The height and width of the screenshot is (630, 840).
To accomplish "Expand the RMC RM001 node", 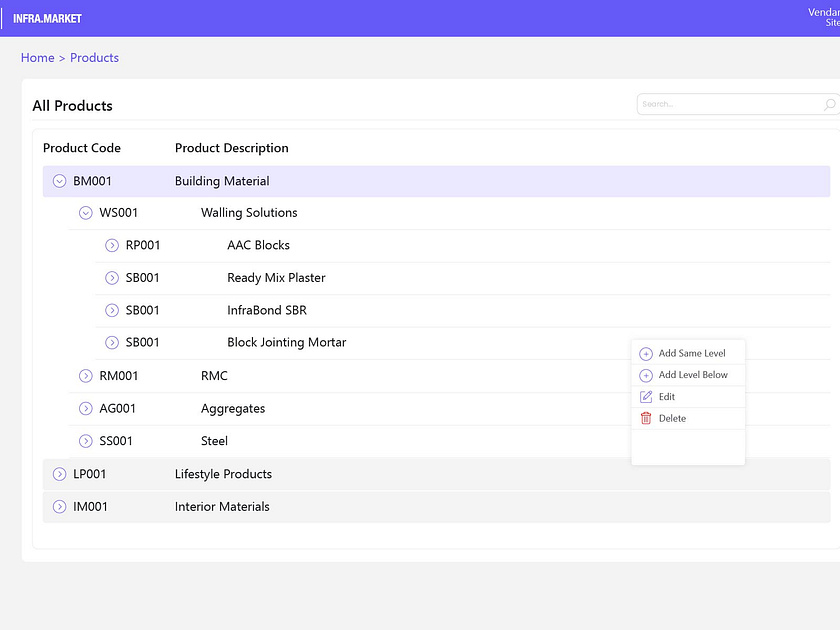I will (85, 376).
